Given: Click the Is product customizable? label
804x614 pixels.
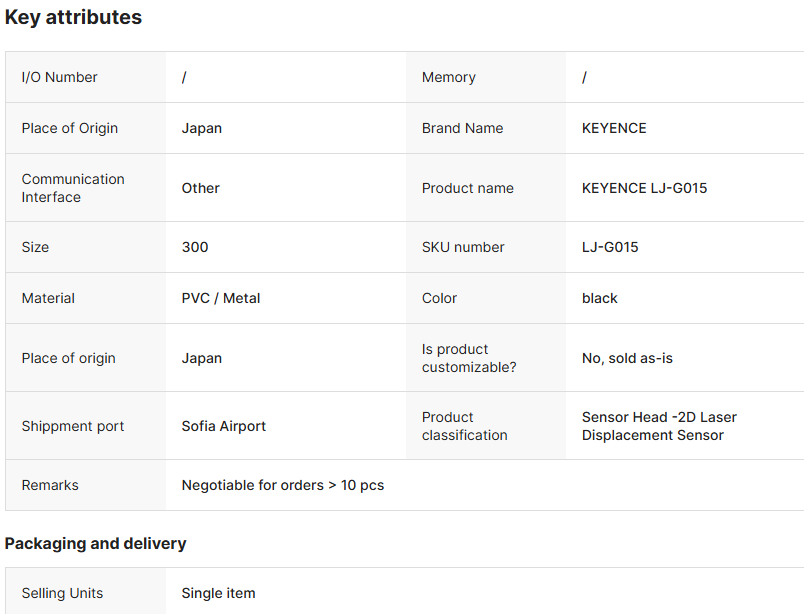Looking at the screenshot, I should click(x=469, y=358).
